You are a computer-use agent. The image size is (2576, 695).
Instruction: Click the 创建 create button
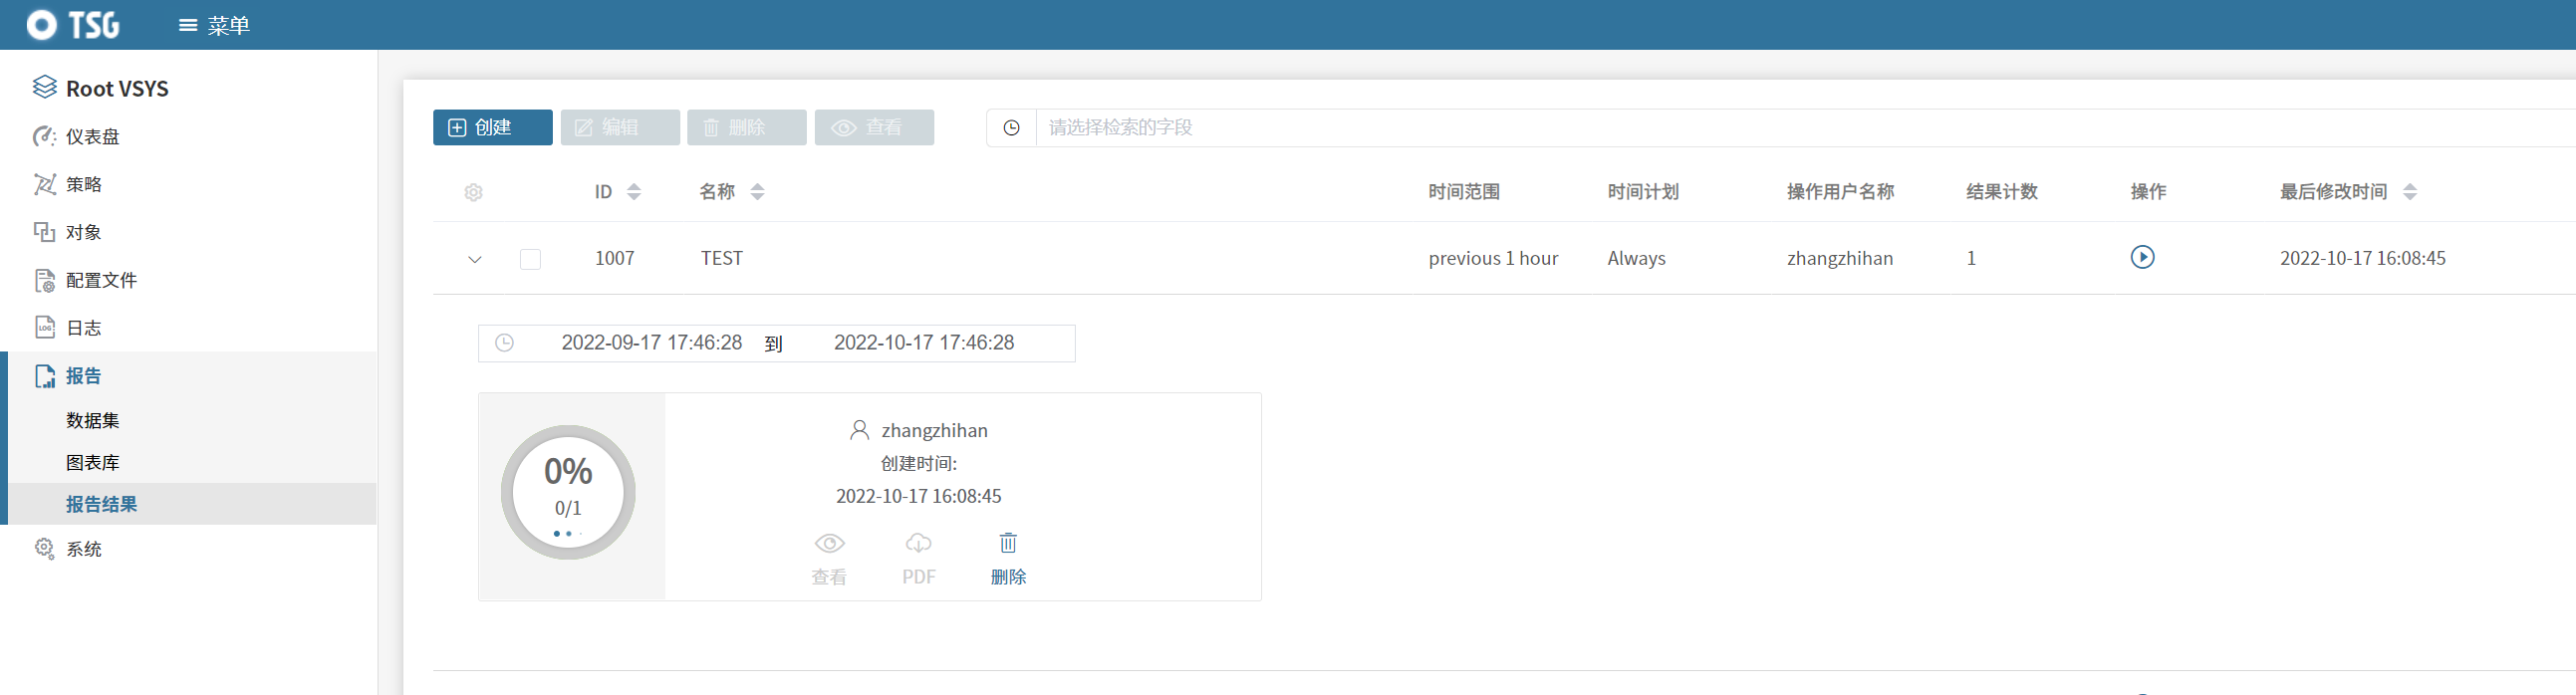(492, 128)
